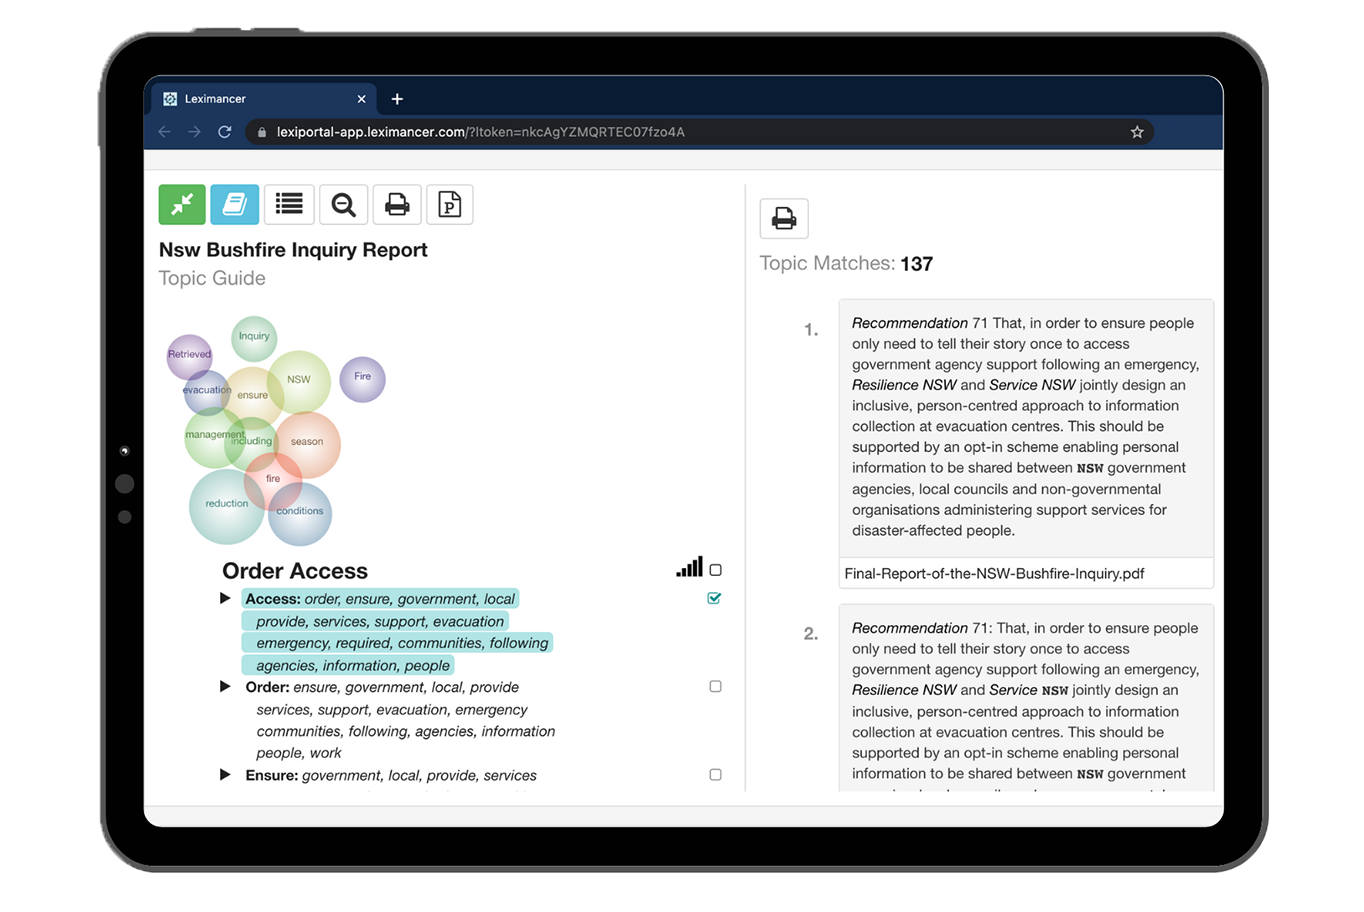This screenshot has height=912, width=1364.
Task: Close the Leximancer tab
Action: pos(362,99)
